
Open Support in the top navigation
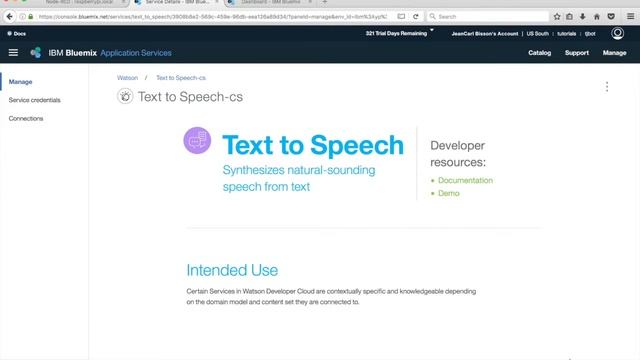576,53
